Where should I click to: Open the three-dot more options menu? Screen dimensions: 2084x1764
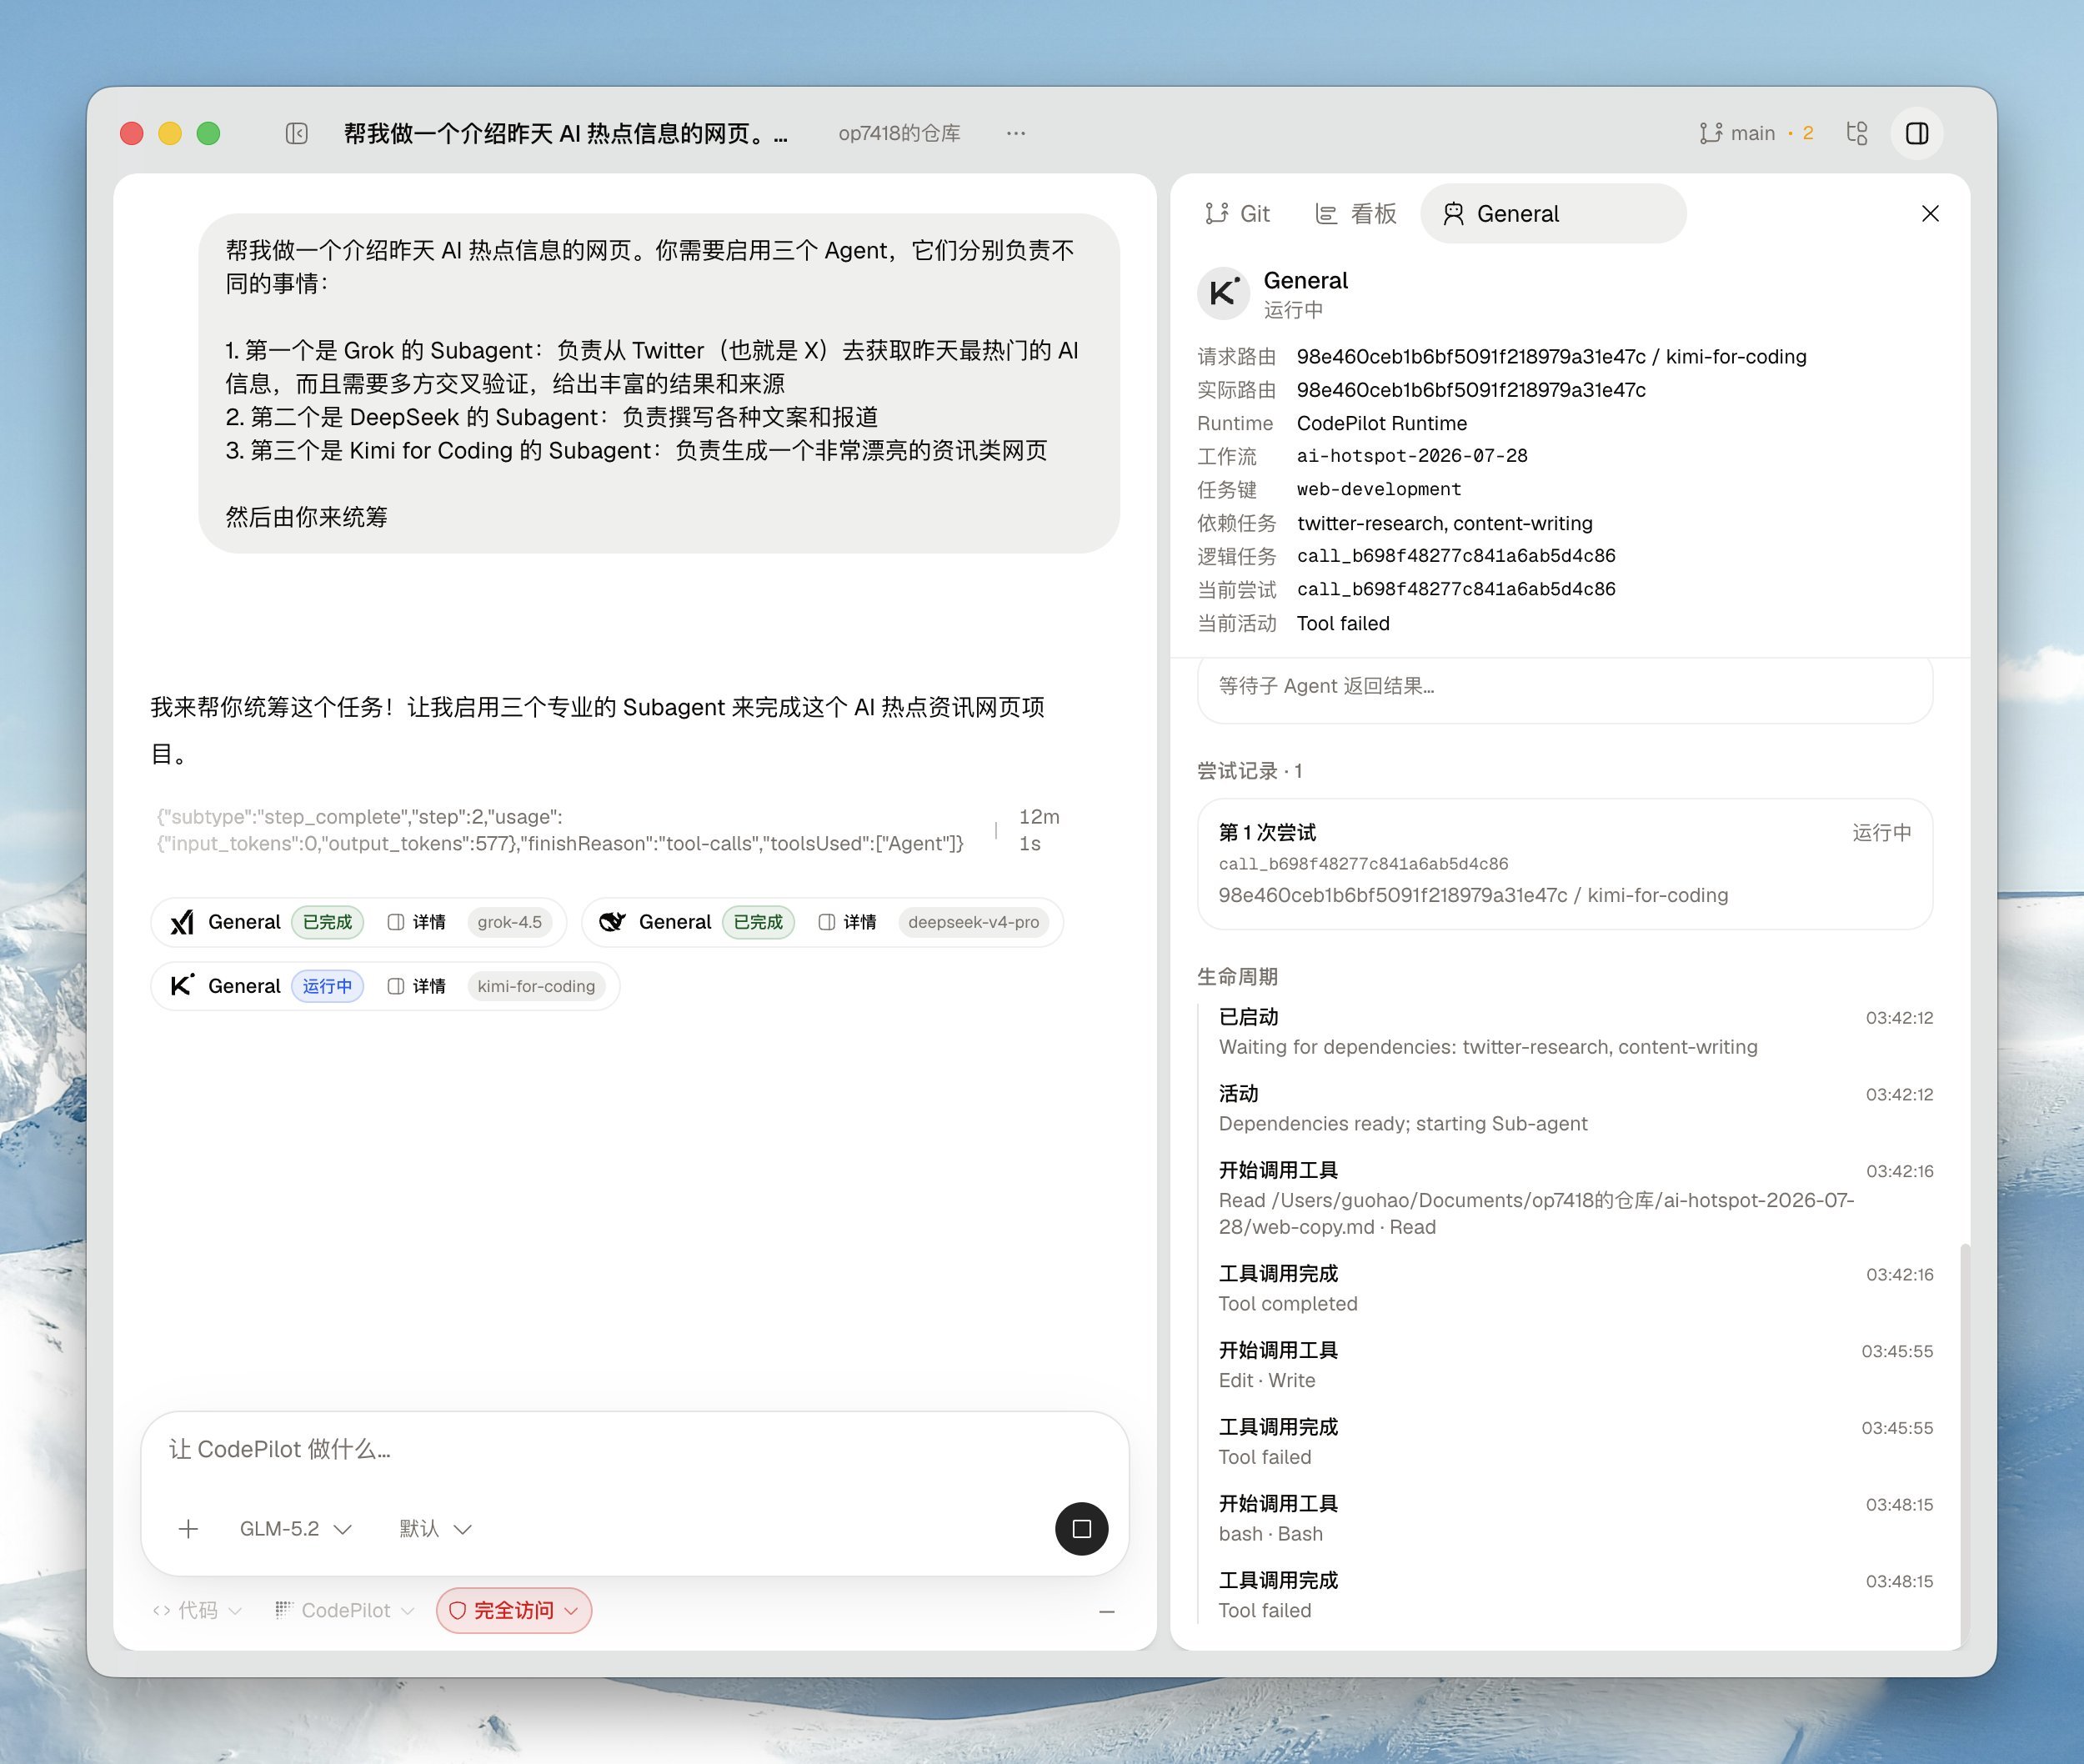point(1016,133)
